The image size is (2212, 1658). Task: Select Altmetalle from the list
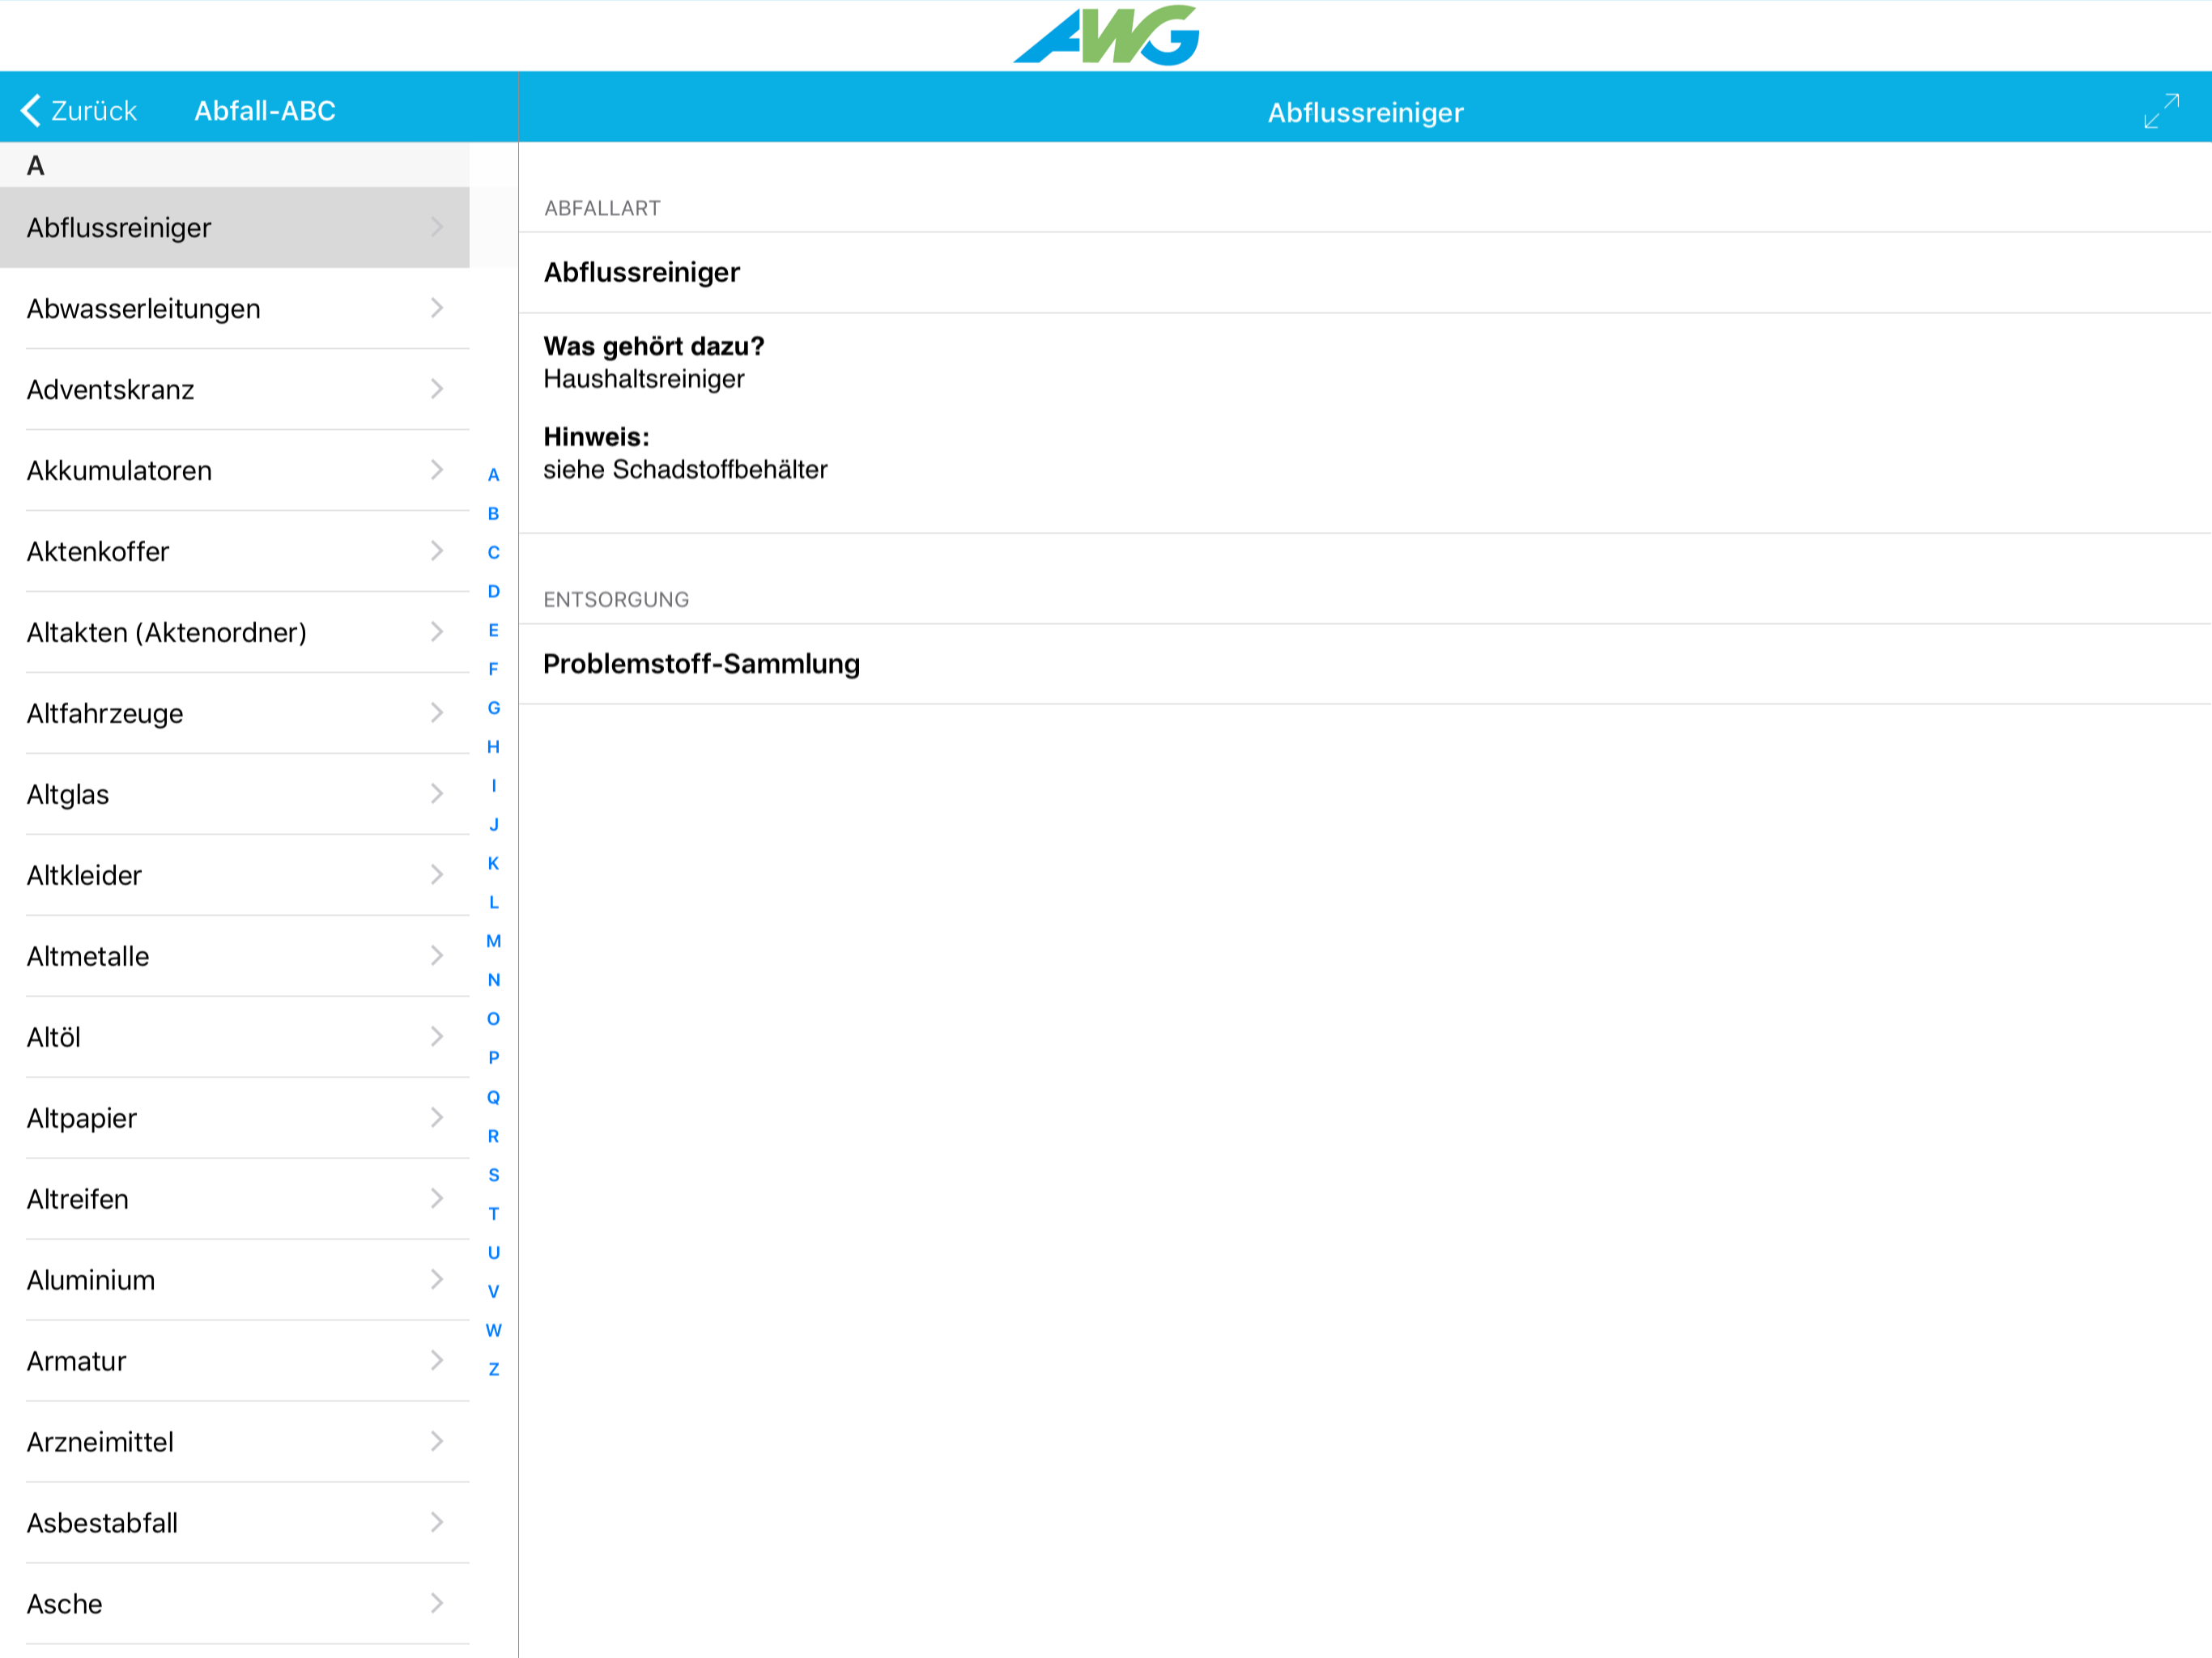click(235, 956)
